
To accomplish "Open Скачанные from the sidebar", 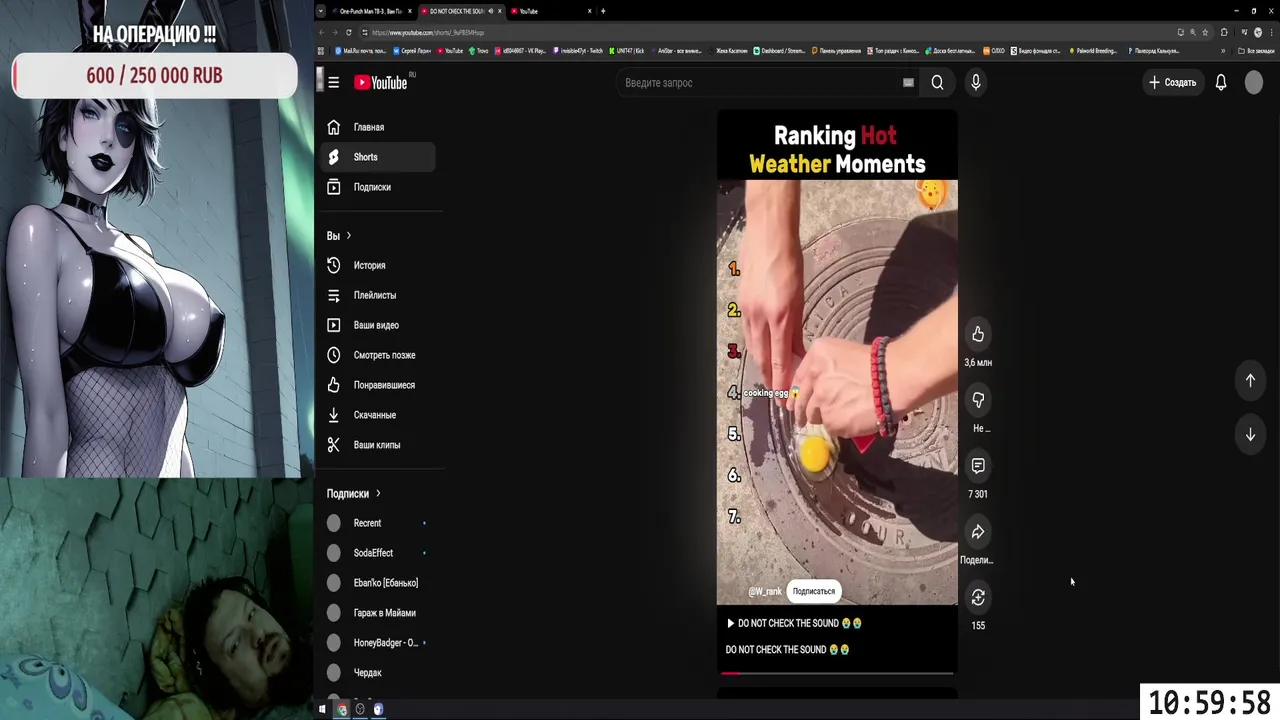I will pyautogui.click(x=380, y=415).
